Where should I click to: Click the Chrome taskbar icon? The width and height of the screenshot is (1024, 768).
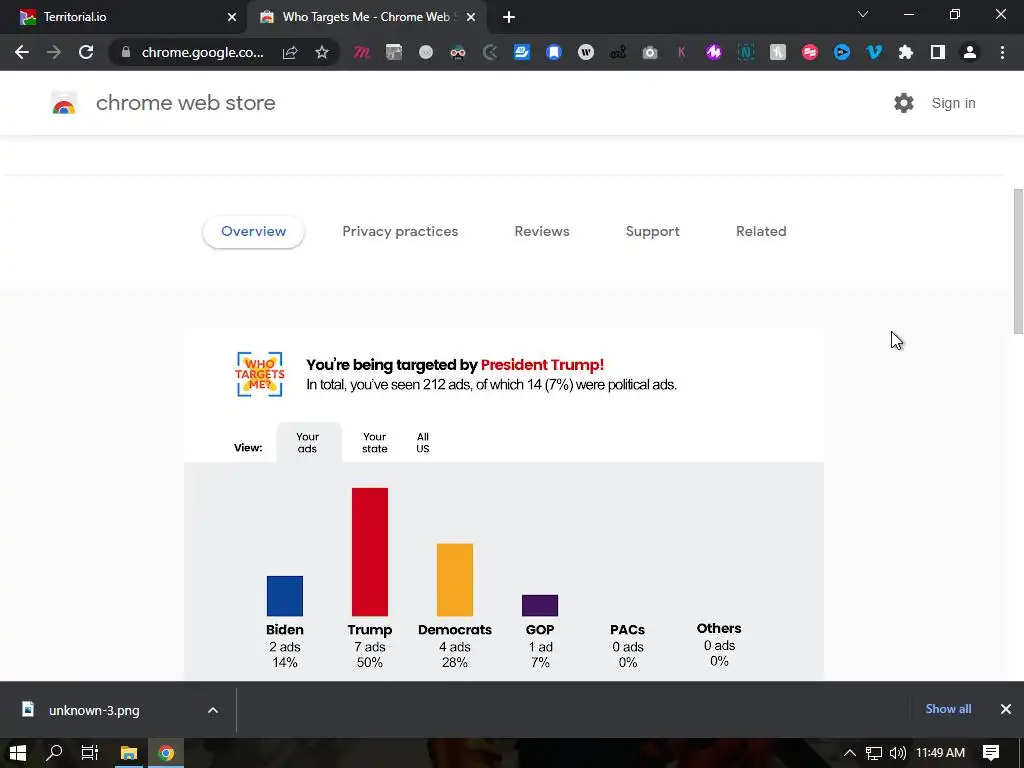click(x=166, y=753)
